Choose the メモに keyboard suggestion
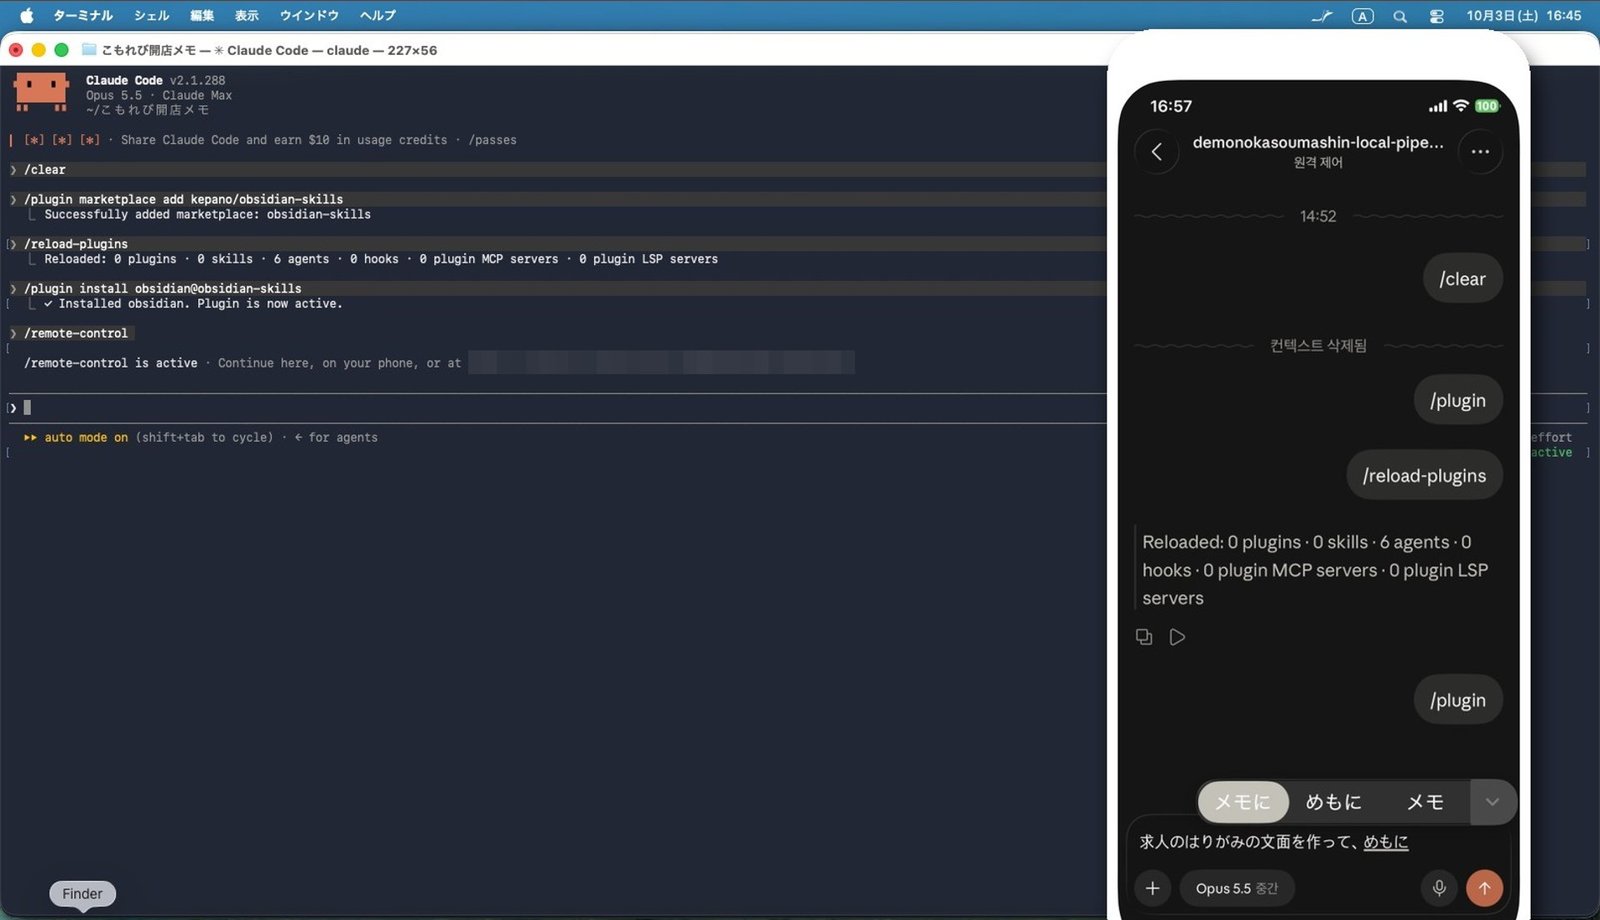The height and width of the screenshot is (920, 1600). pyautogui.click(x=1243, y=802)
